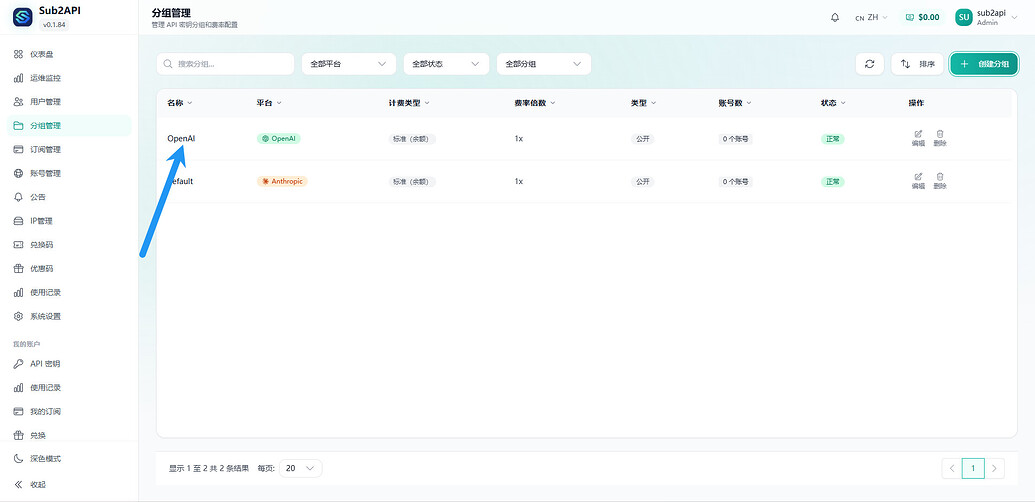Open the 全部平台 filter dropdown
This screenshot has height=502, width=1035.
349,64
